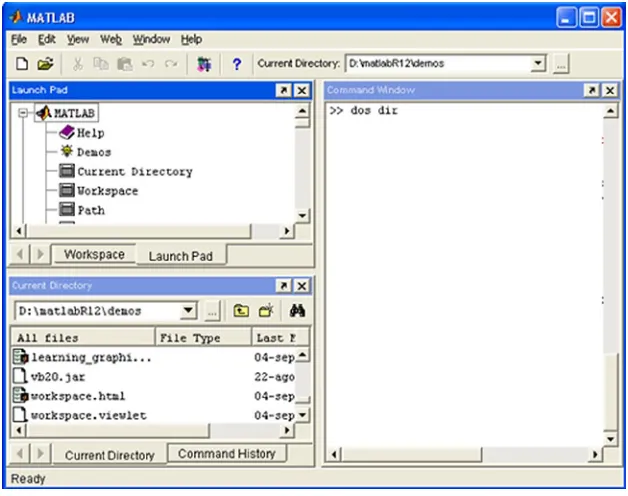Click the Cut scissors icon
This screenshot has height=496, width=628.
(78, 64)
